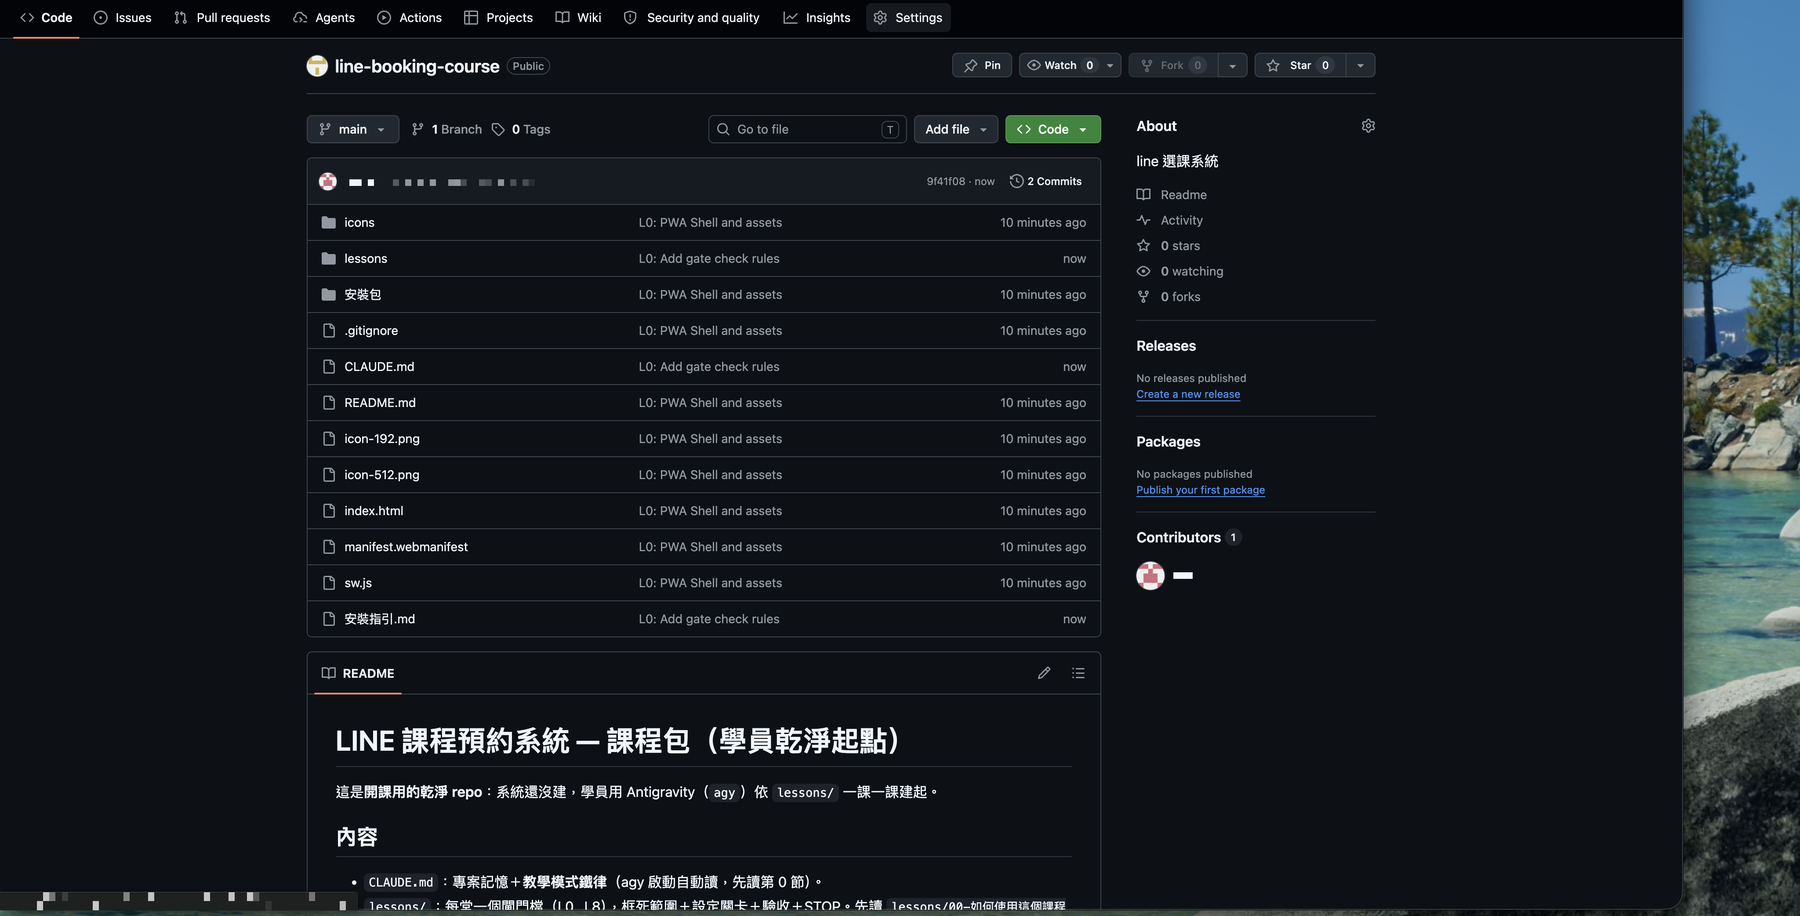Click the contributor avatar under Contributors

pyautogui.click(x=1150, y=576)
